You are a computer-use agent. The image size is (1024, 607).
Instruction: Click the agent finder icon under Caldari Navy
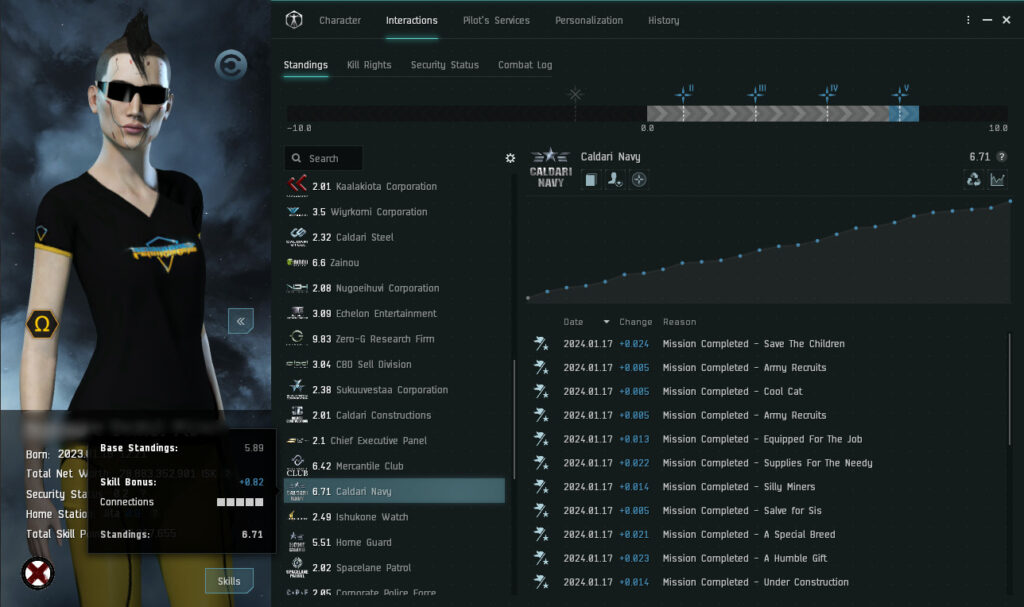pos(615,180)
